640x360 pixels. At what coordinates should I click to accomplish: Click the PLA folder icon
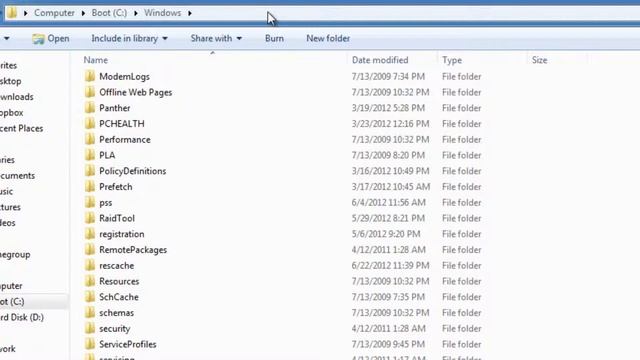coord(90,155)
